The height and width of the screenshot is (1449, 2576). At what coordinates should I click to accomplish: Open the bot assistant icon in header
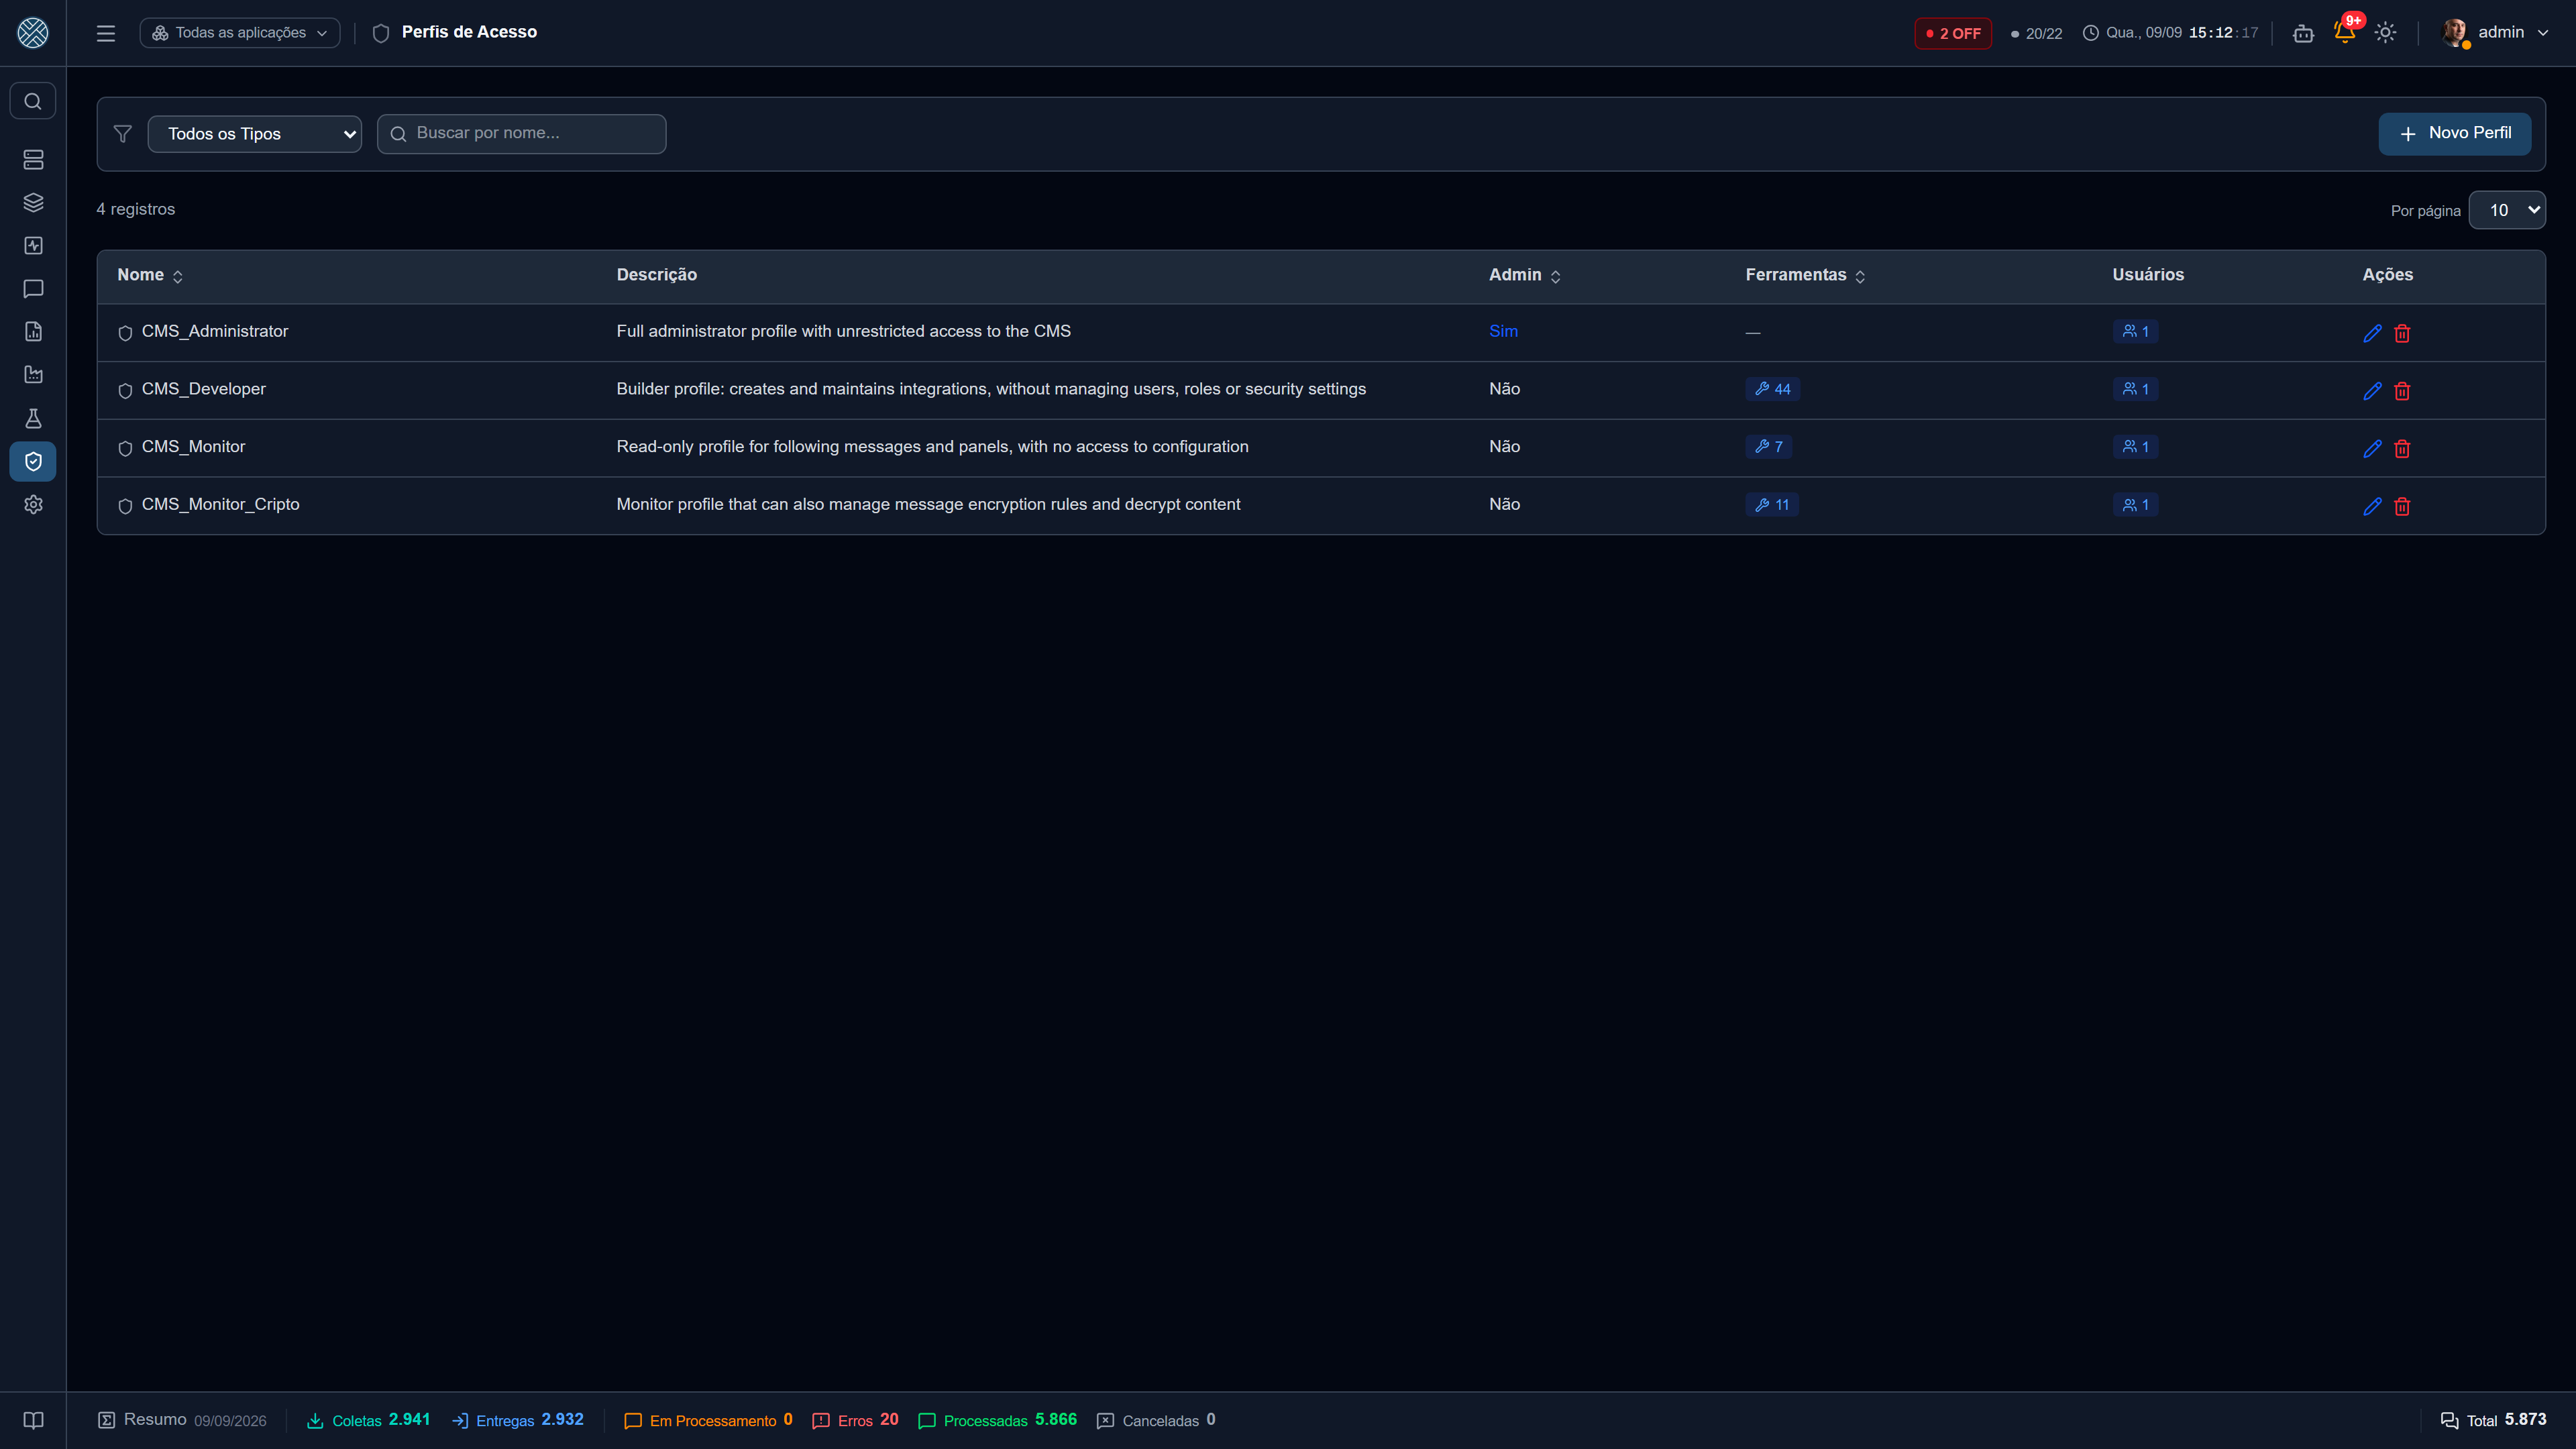click(2303, 33)
